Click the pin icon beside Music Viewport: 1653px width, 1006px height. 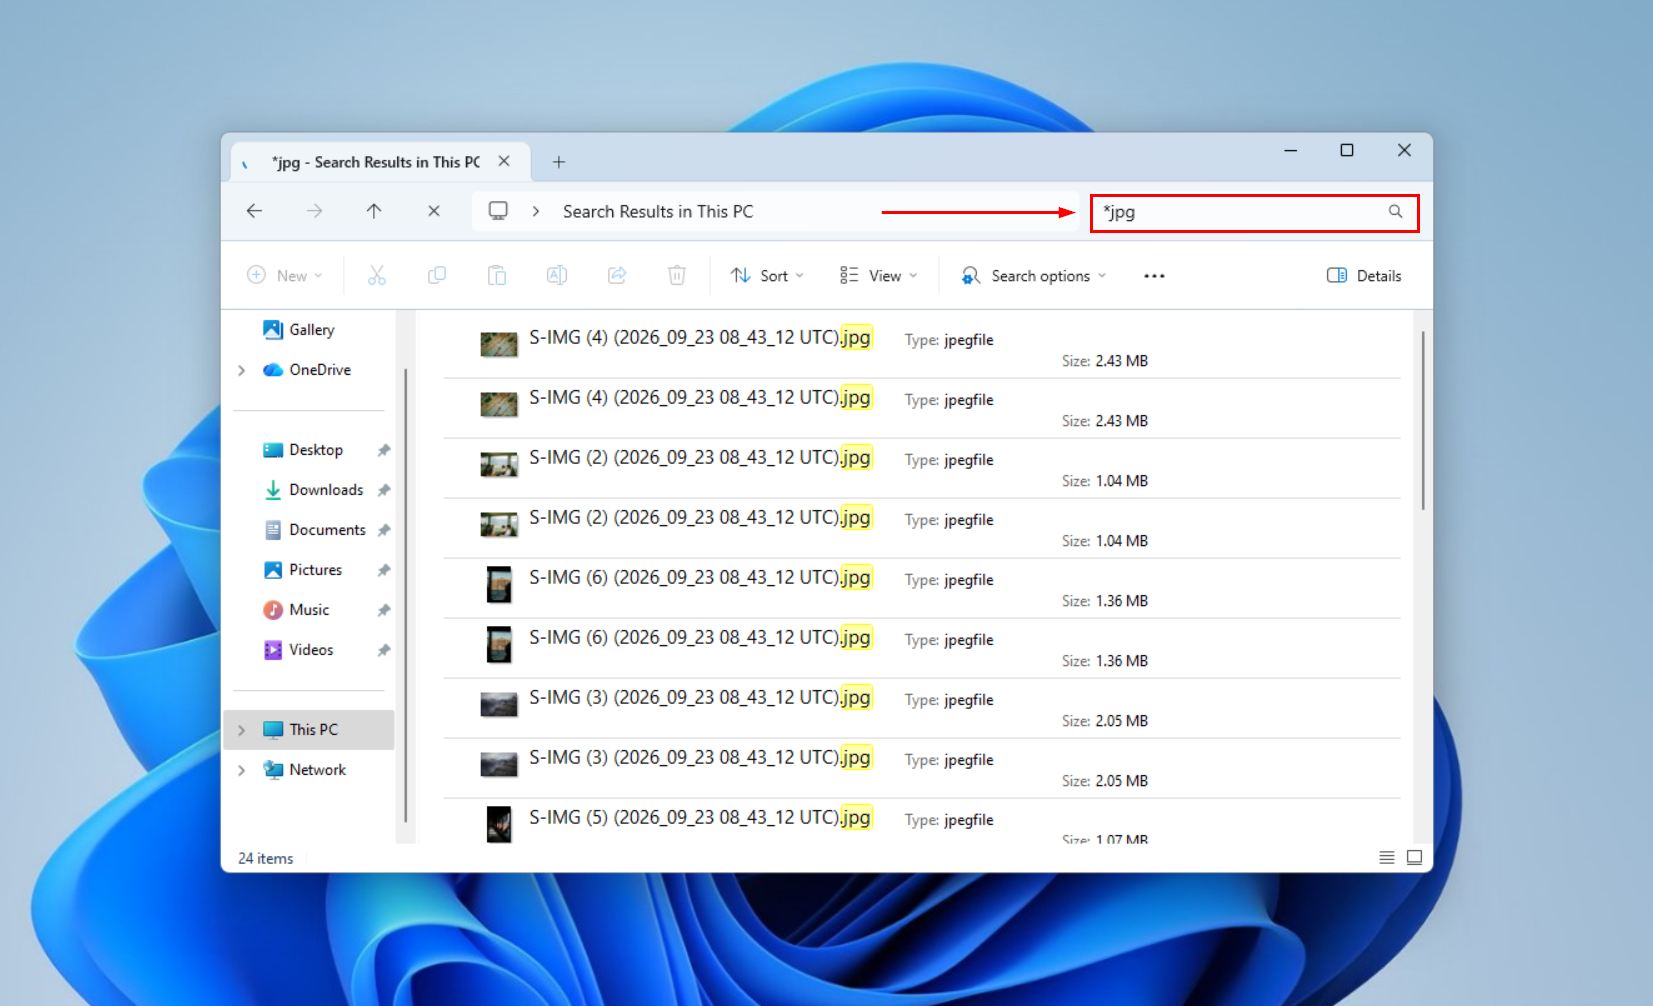[383, 610]
